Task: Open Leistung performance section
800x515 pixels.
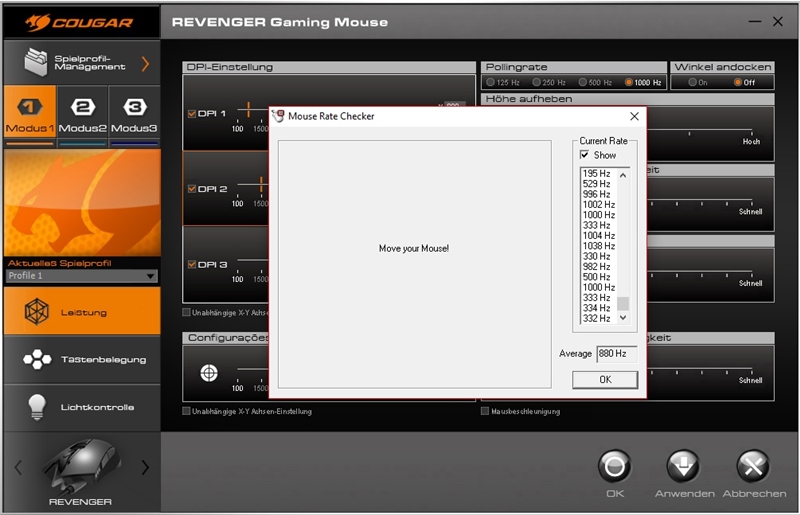Action: (82, 311)
